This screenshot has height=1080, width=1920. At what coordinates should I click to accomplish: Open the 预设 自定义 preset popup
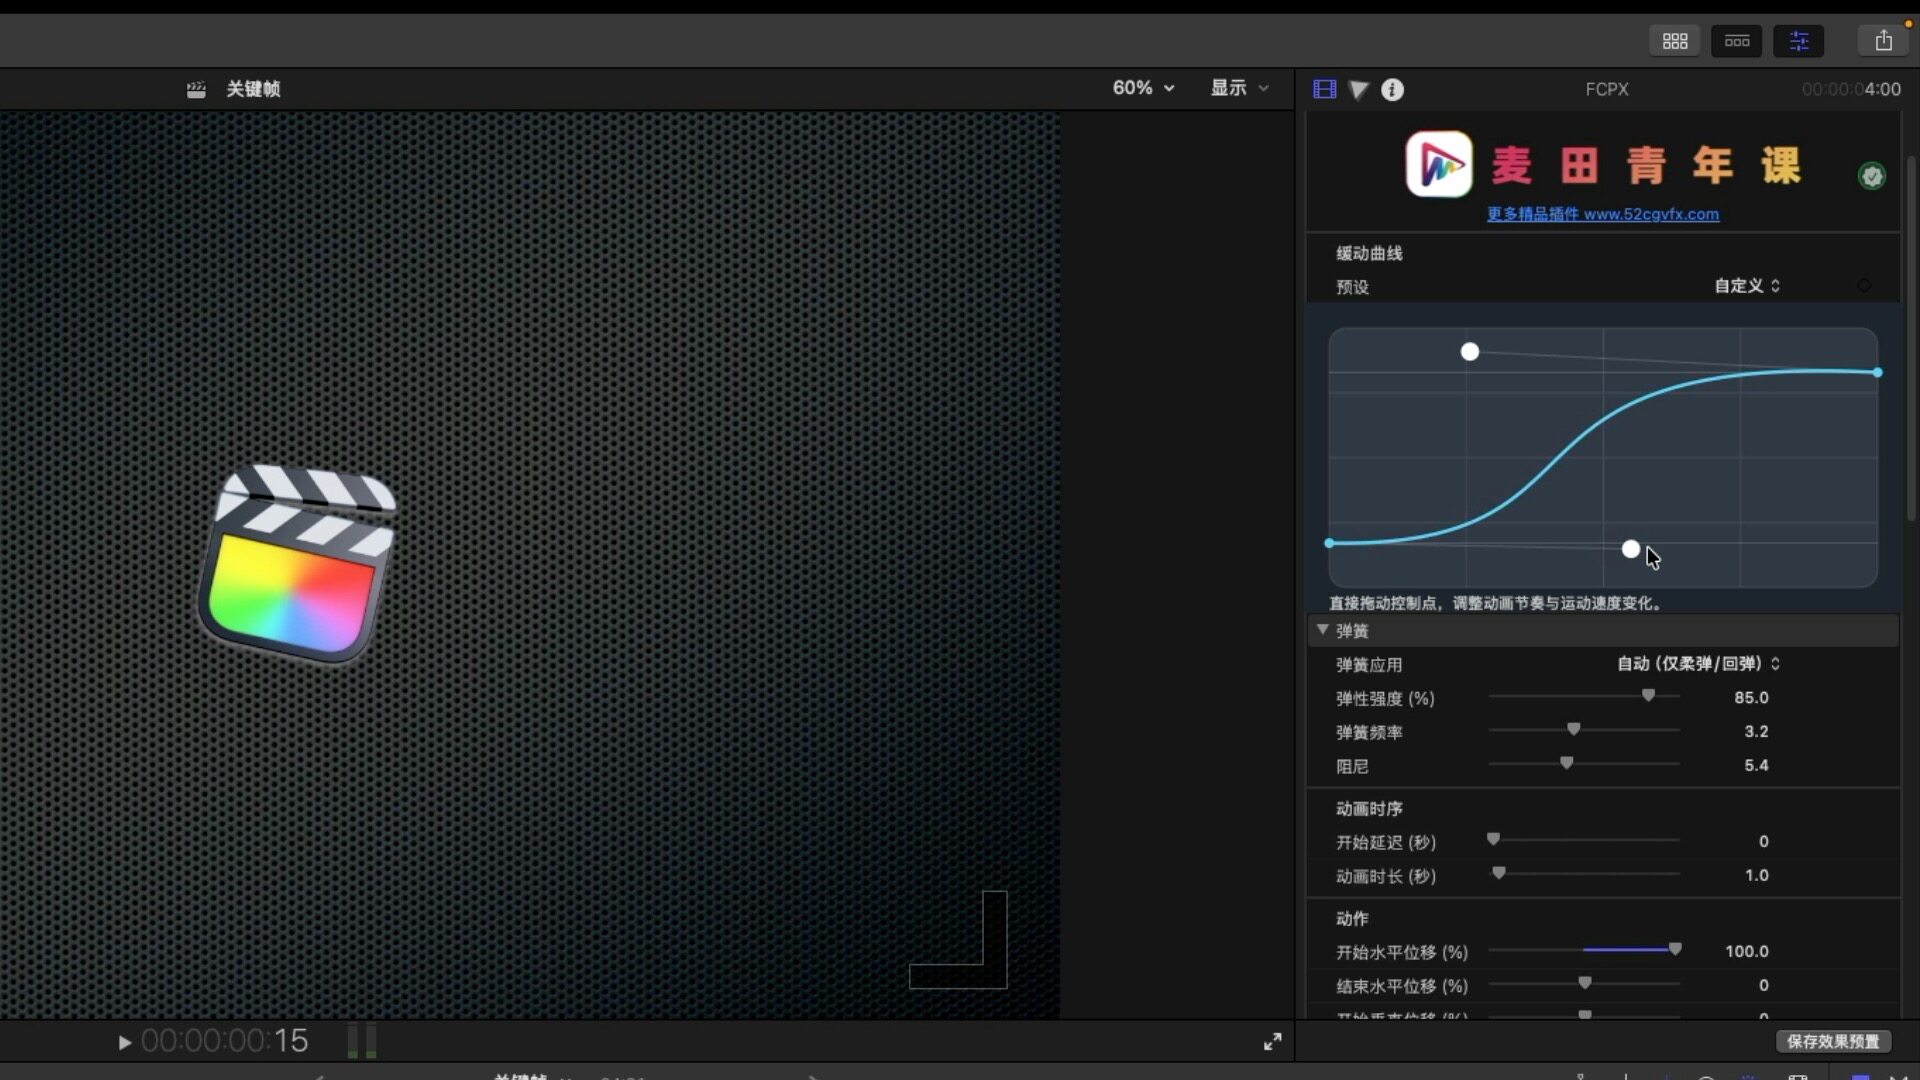coord(1747,286)
